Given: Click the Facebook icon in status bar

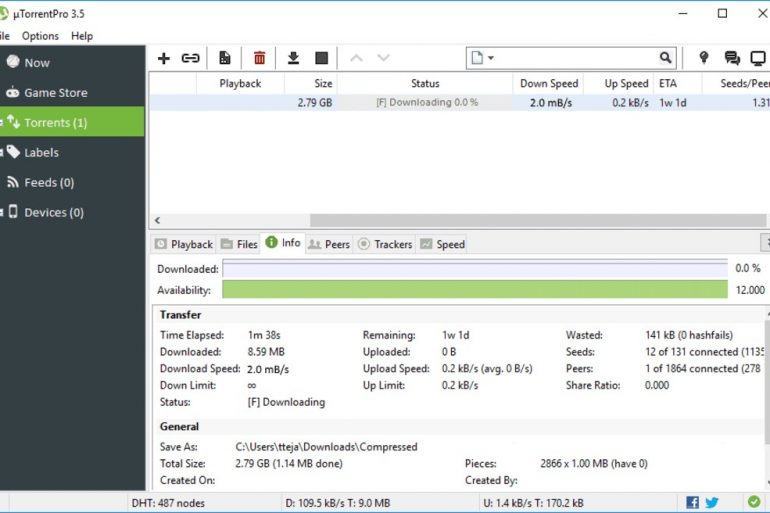Looking at the screenshot, I should (692, 502).
